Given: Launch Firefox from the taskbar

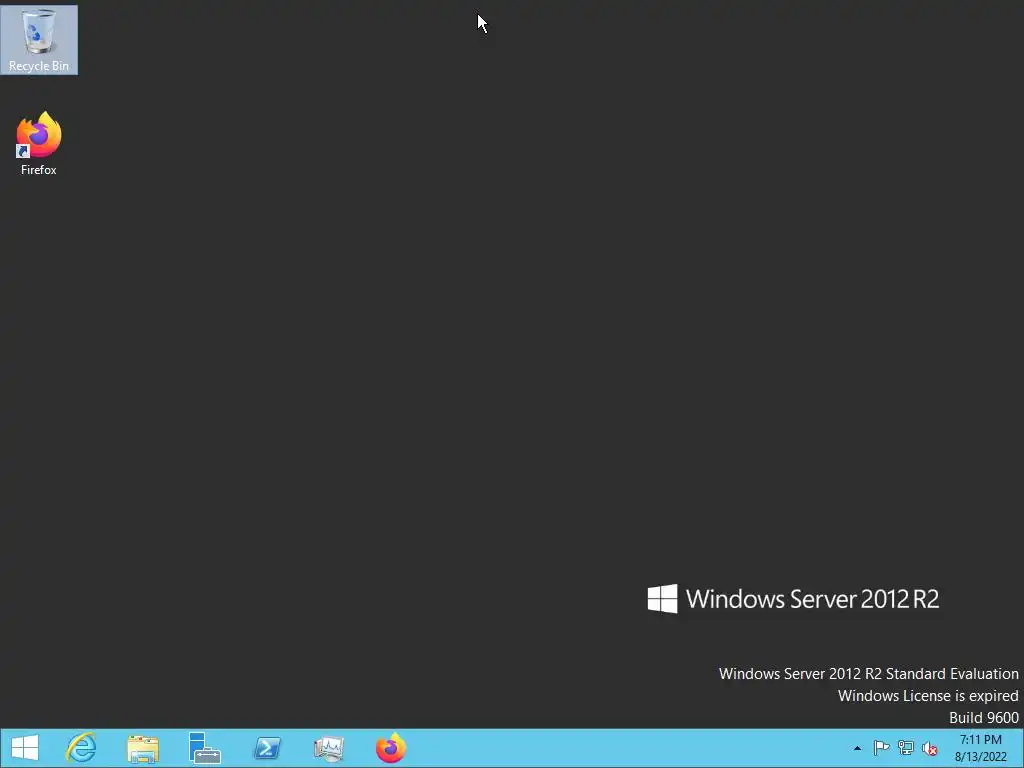Looking at the screenshot, I should [x=391, y=748].
